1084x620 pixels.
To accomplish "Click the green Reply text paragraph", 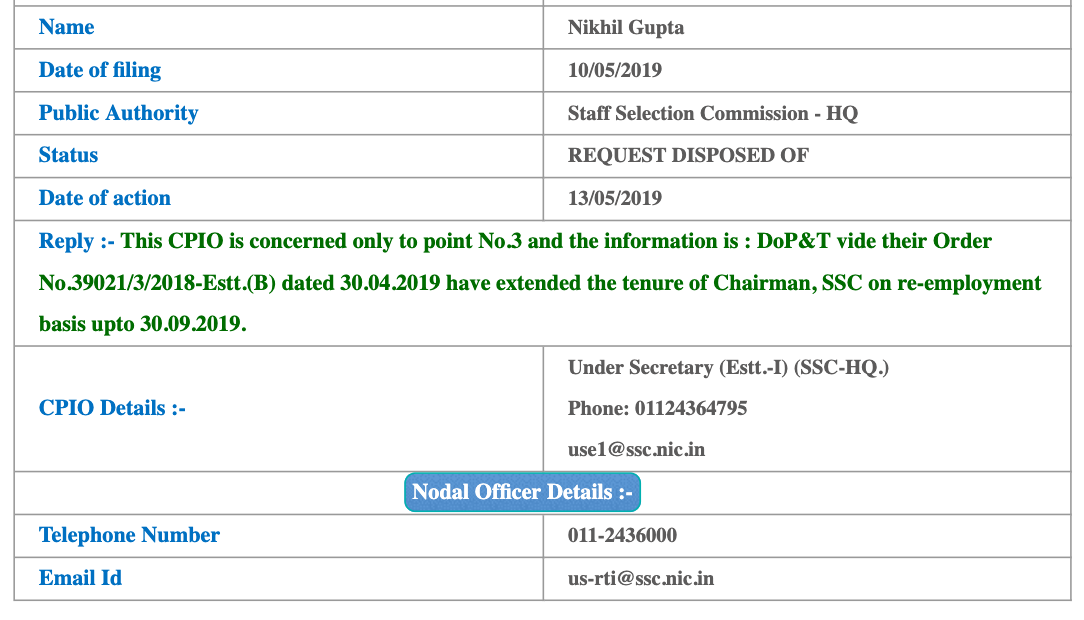I will tap(540, 283).
